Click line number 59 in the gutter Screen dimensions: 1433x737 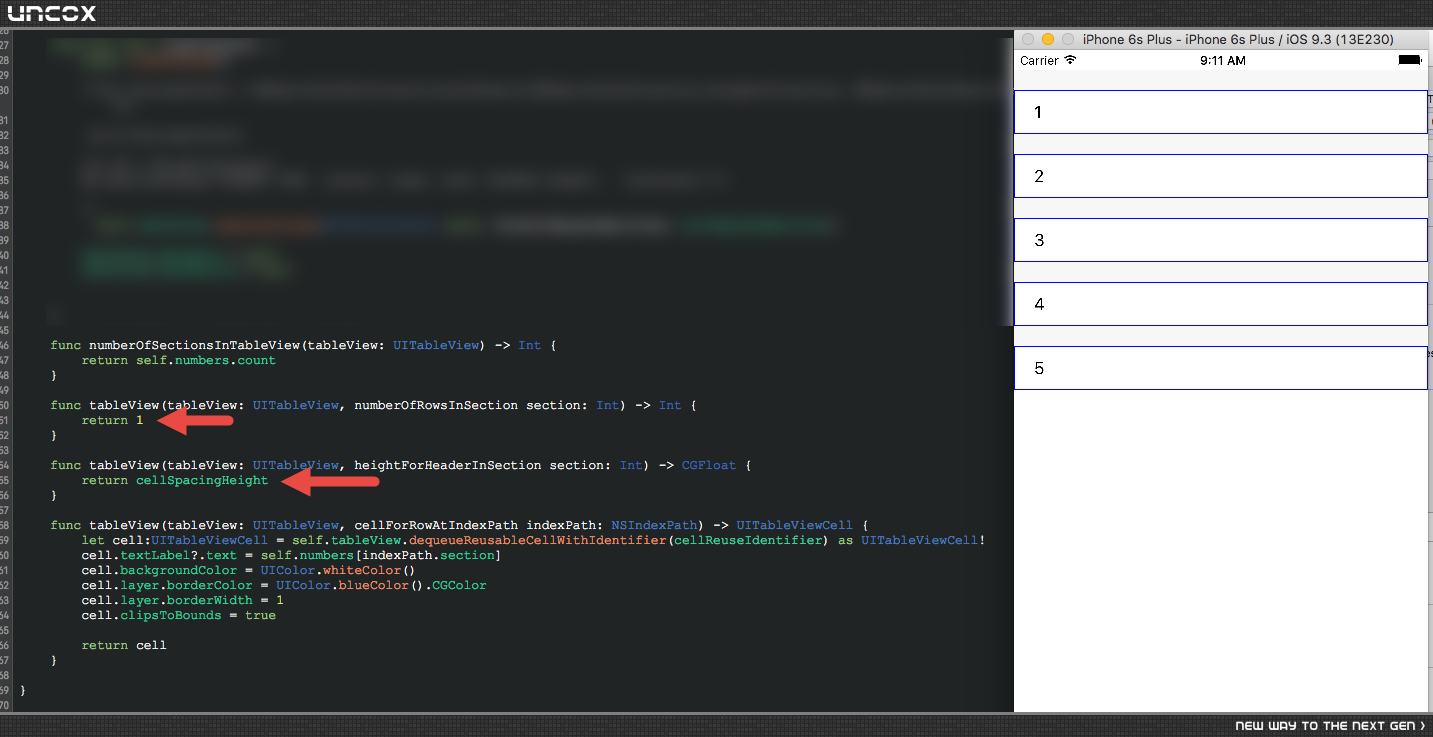coord(5,540)
